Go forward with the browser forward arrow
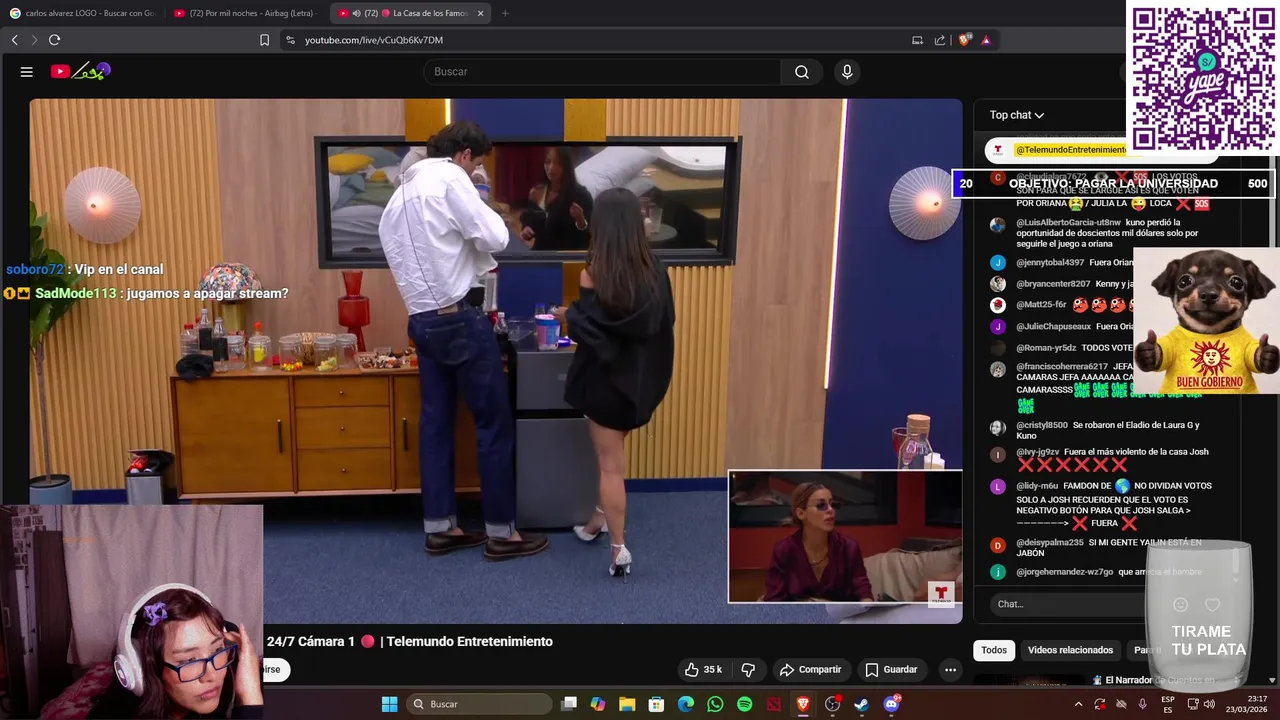 point(34,40)
